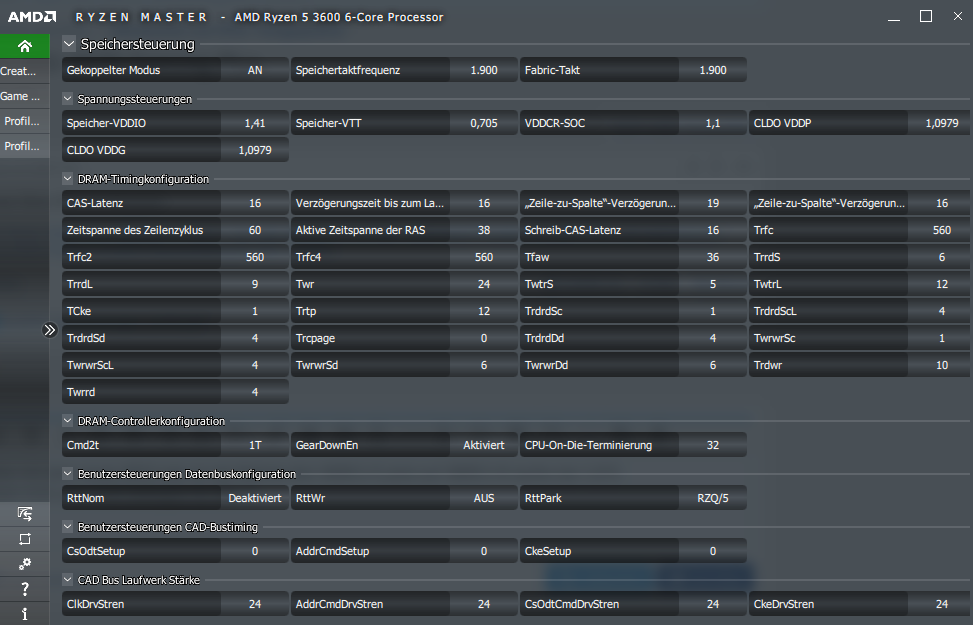Screen dimensions: 973x625
Task: Click the Trfc2 row
Action: tap(176, 257)
